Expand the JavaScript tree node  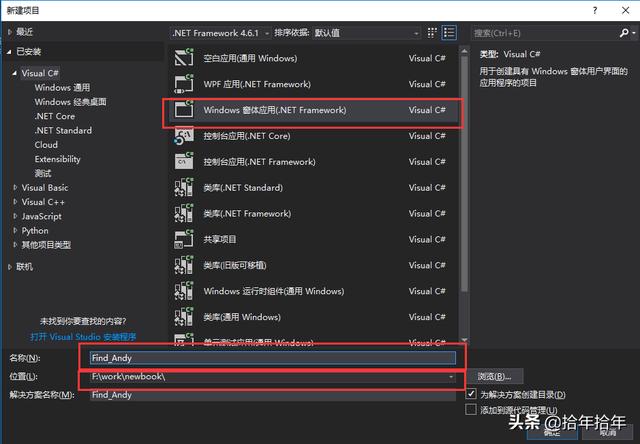tap(15, 216)
